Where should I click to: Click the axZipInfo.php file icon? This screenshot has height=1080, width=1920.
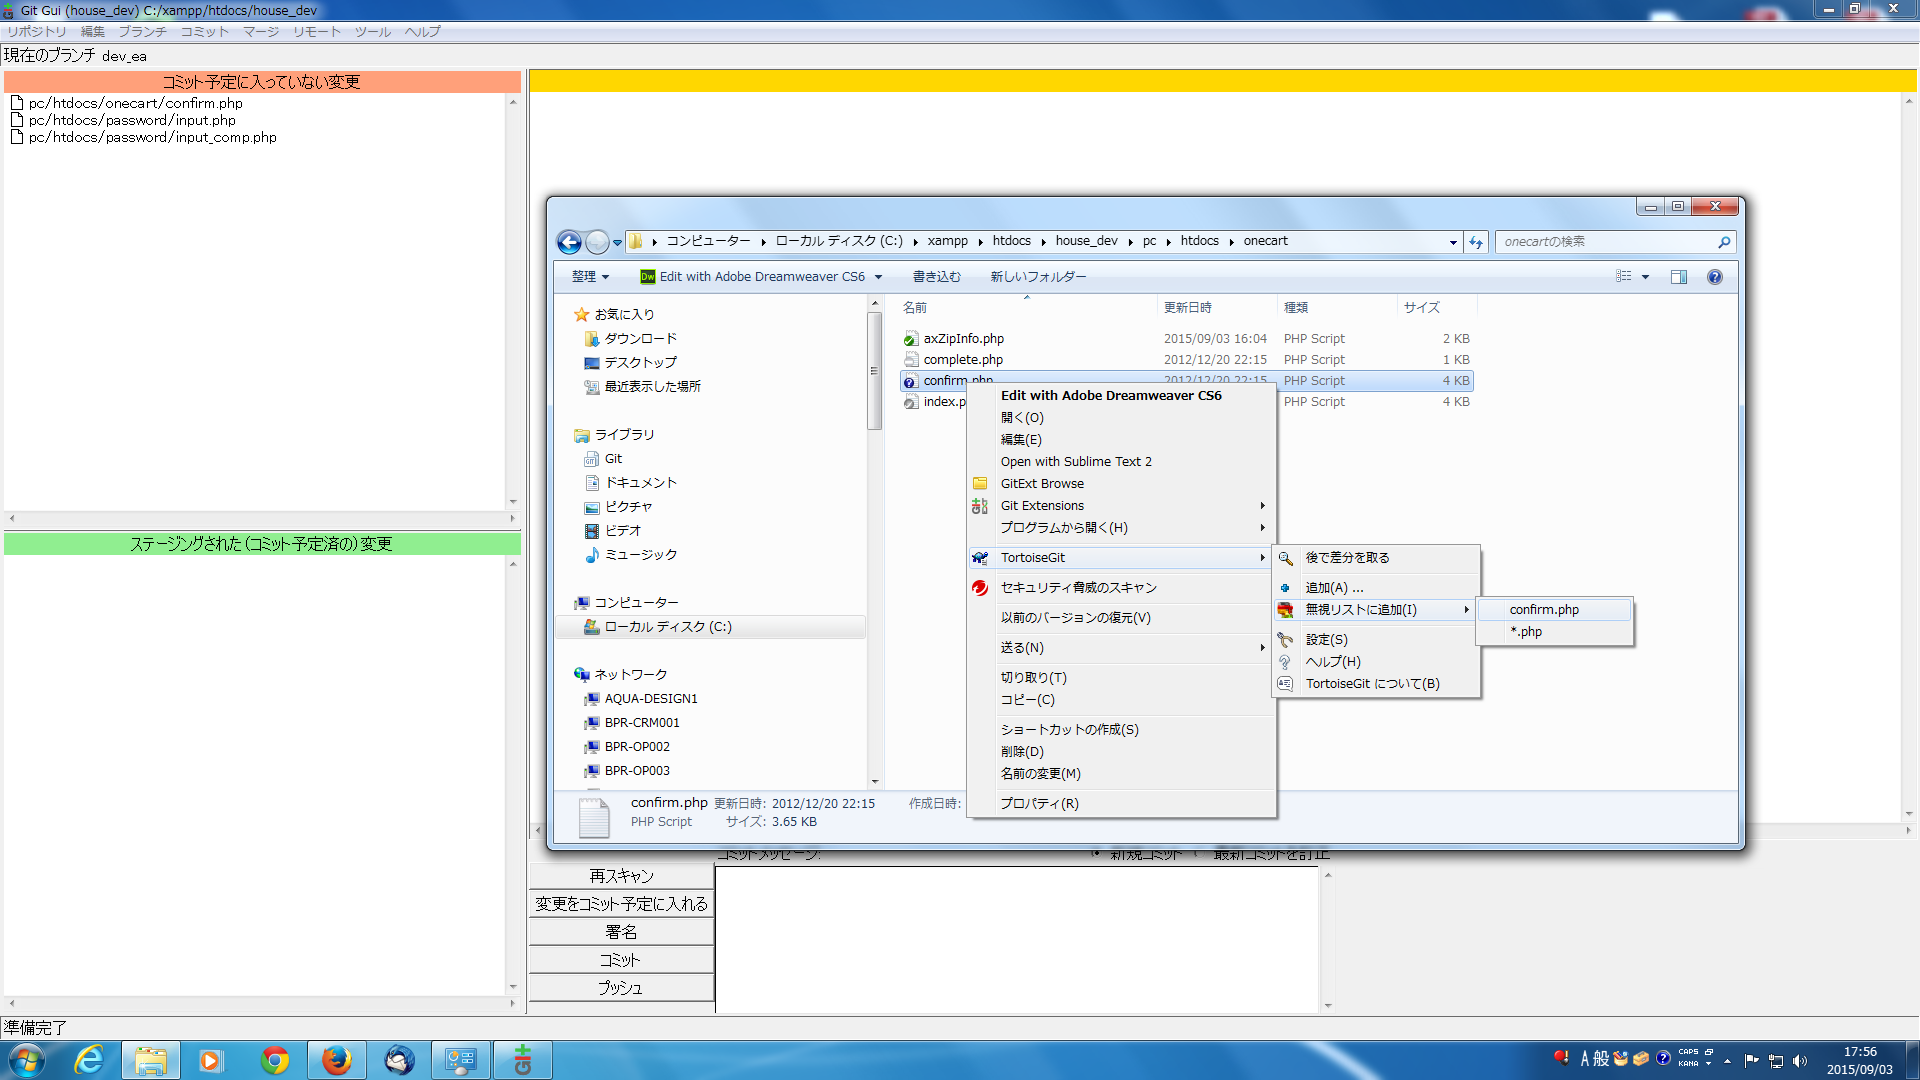910,339
